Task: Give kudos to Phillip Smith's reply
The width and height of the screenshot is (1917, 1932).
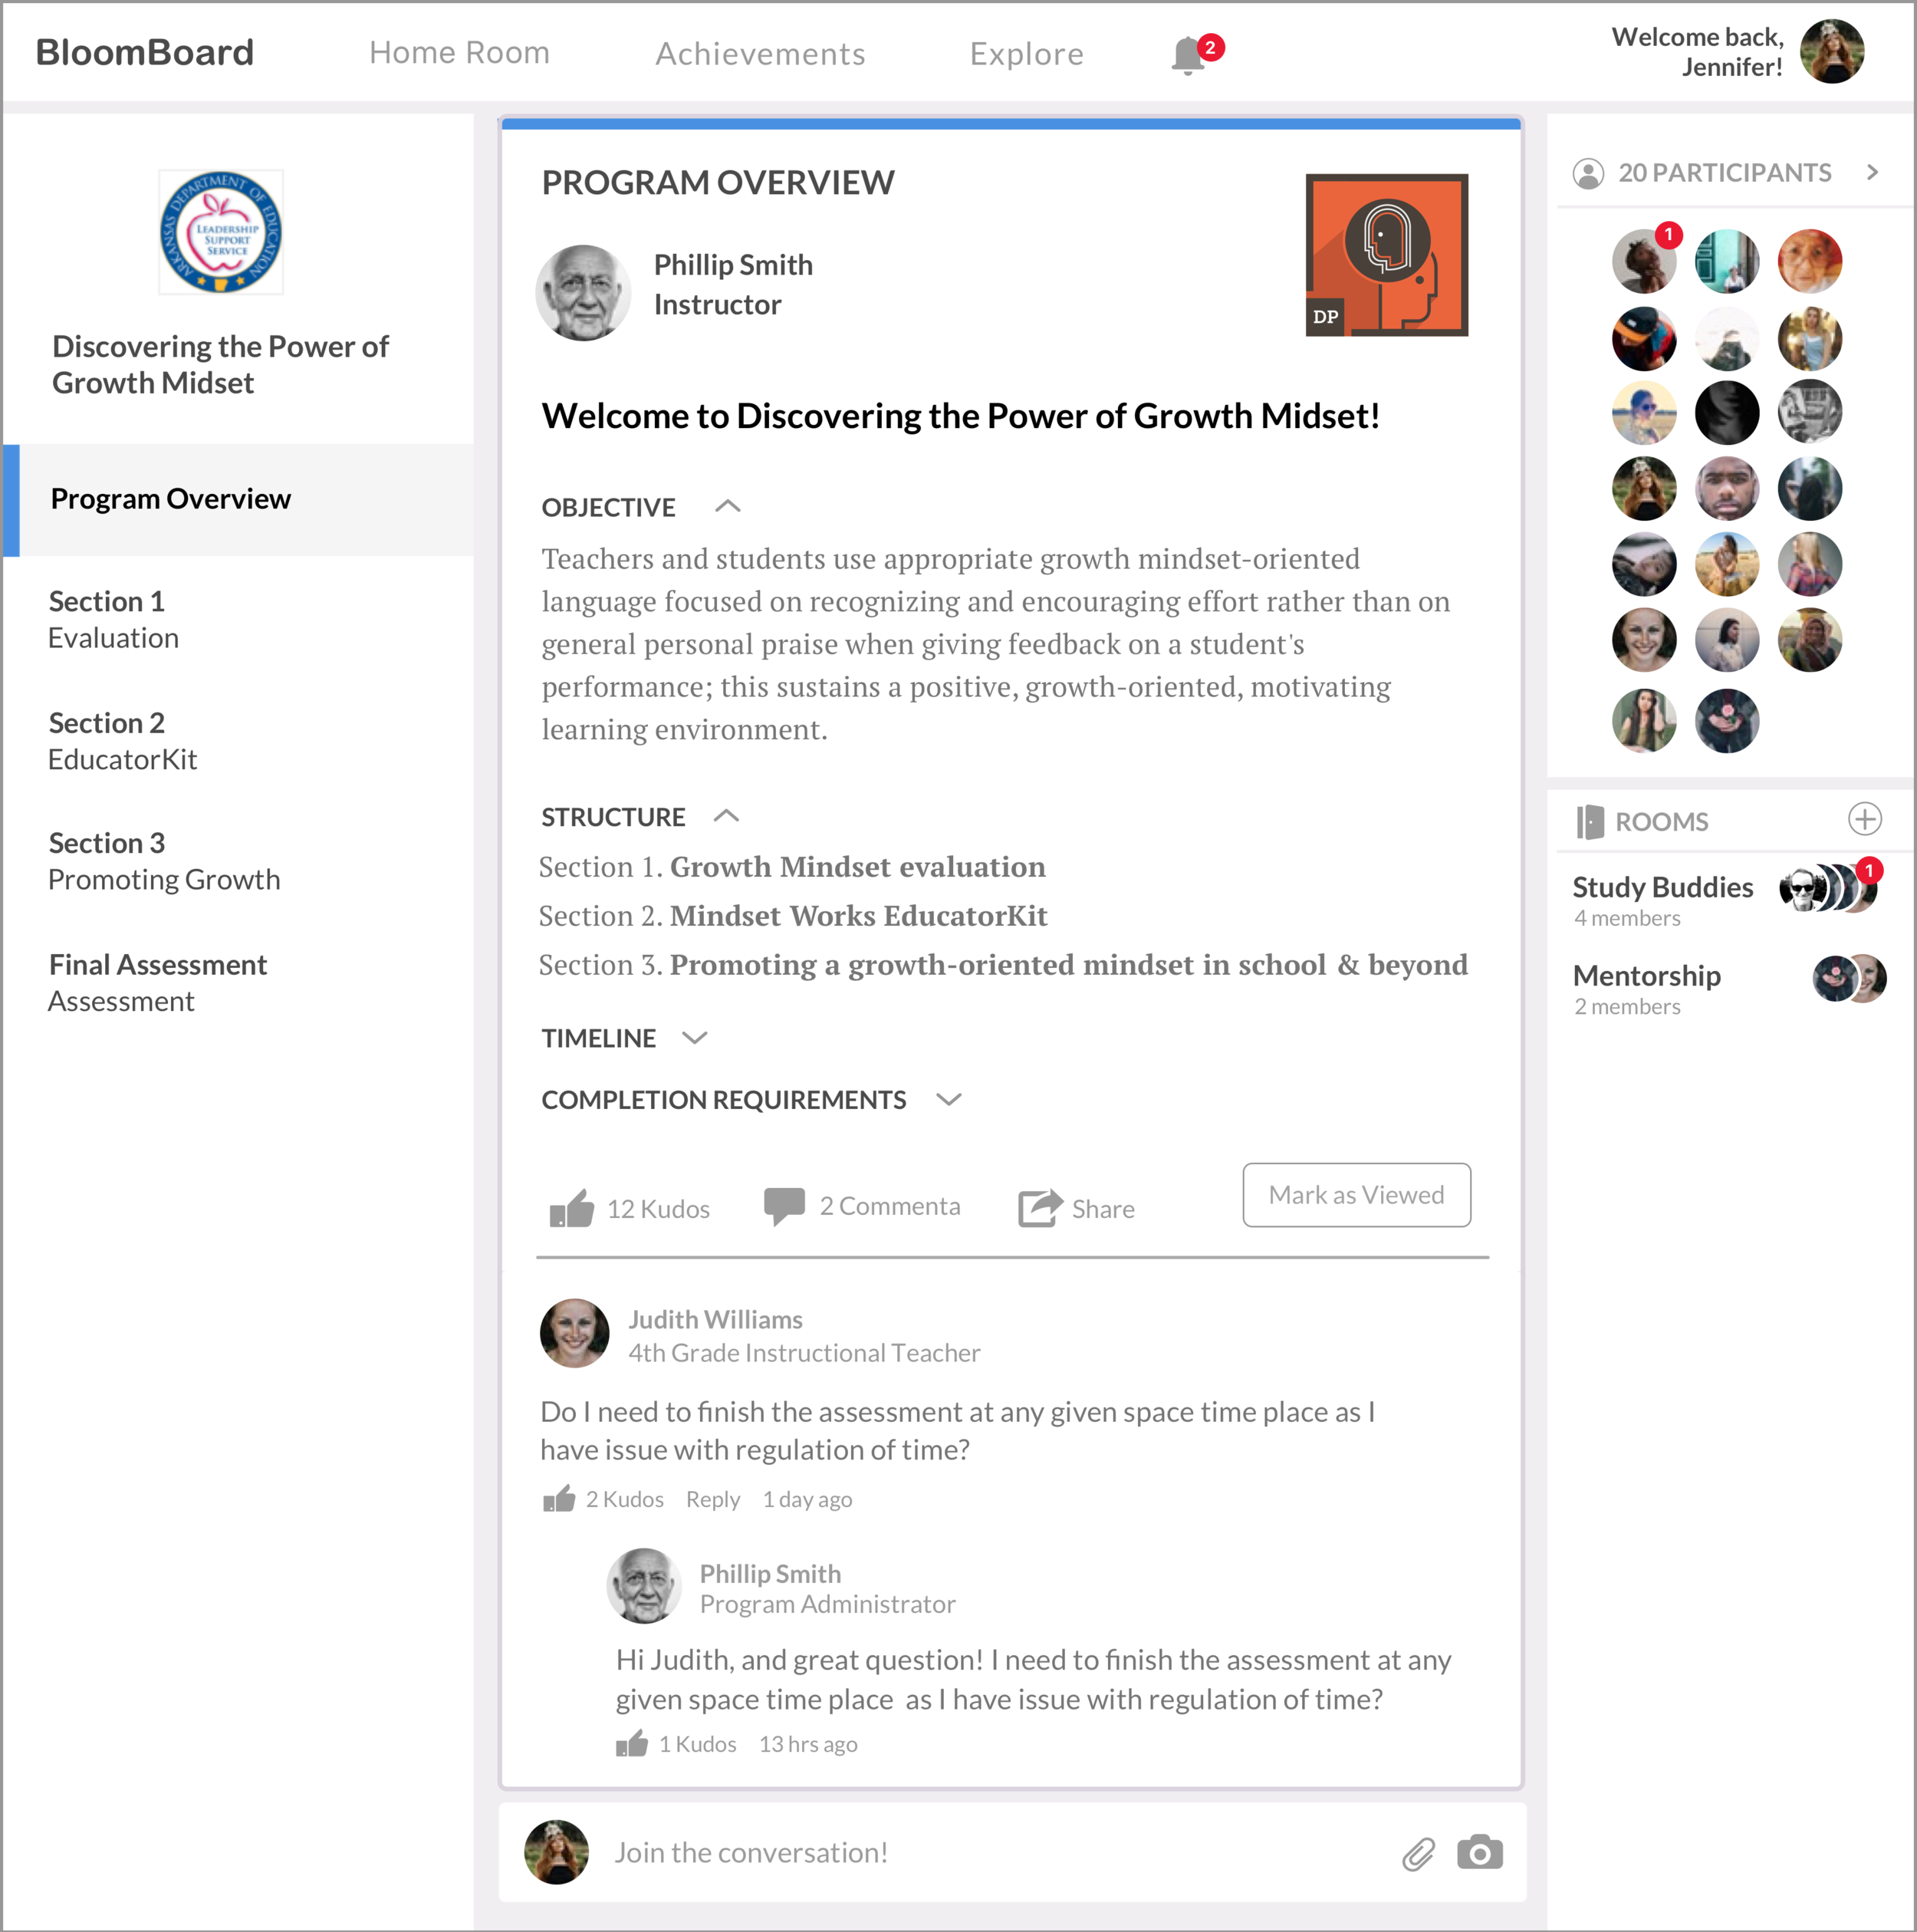Action: click(x=631, y=1743)
